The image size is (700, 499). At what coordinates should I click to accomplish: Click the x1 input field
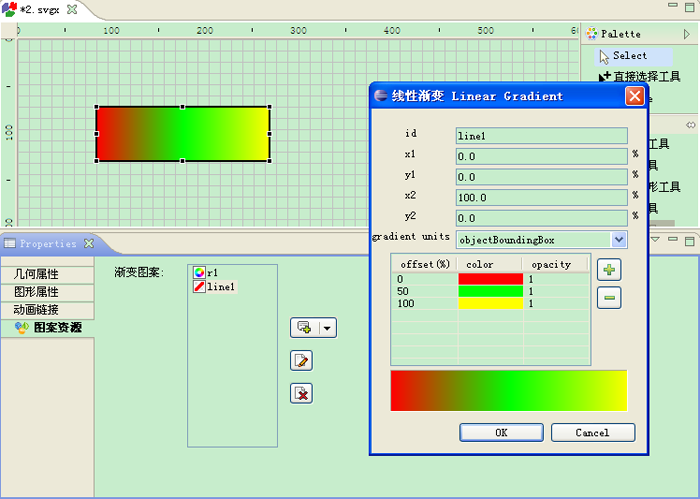tap(542, 156)
